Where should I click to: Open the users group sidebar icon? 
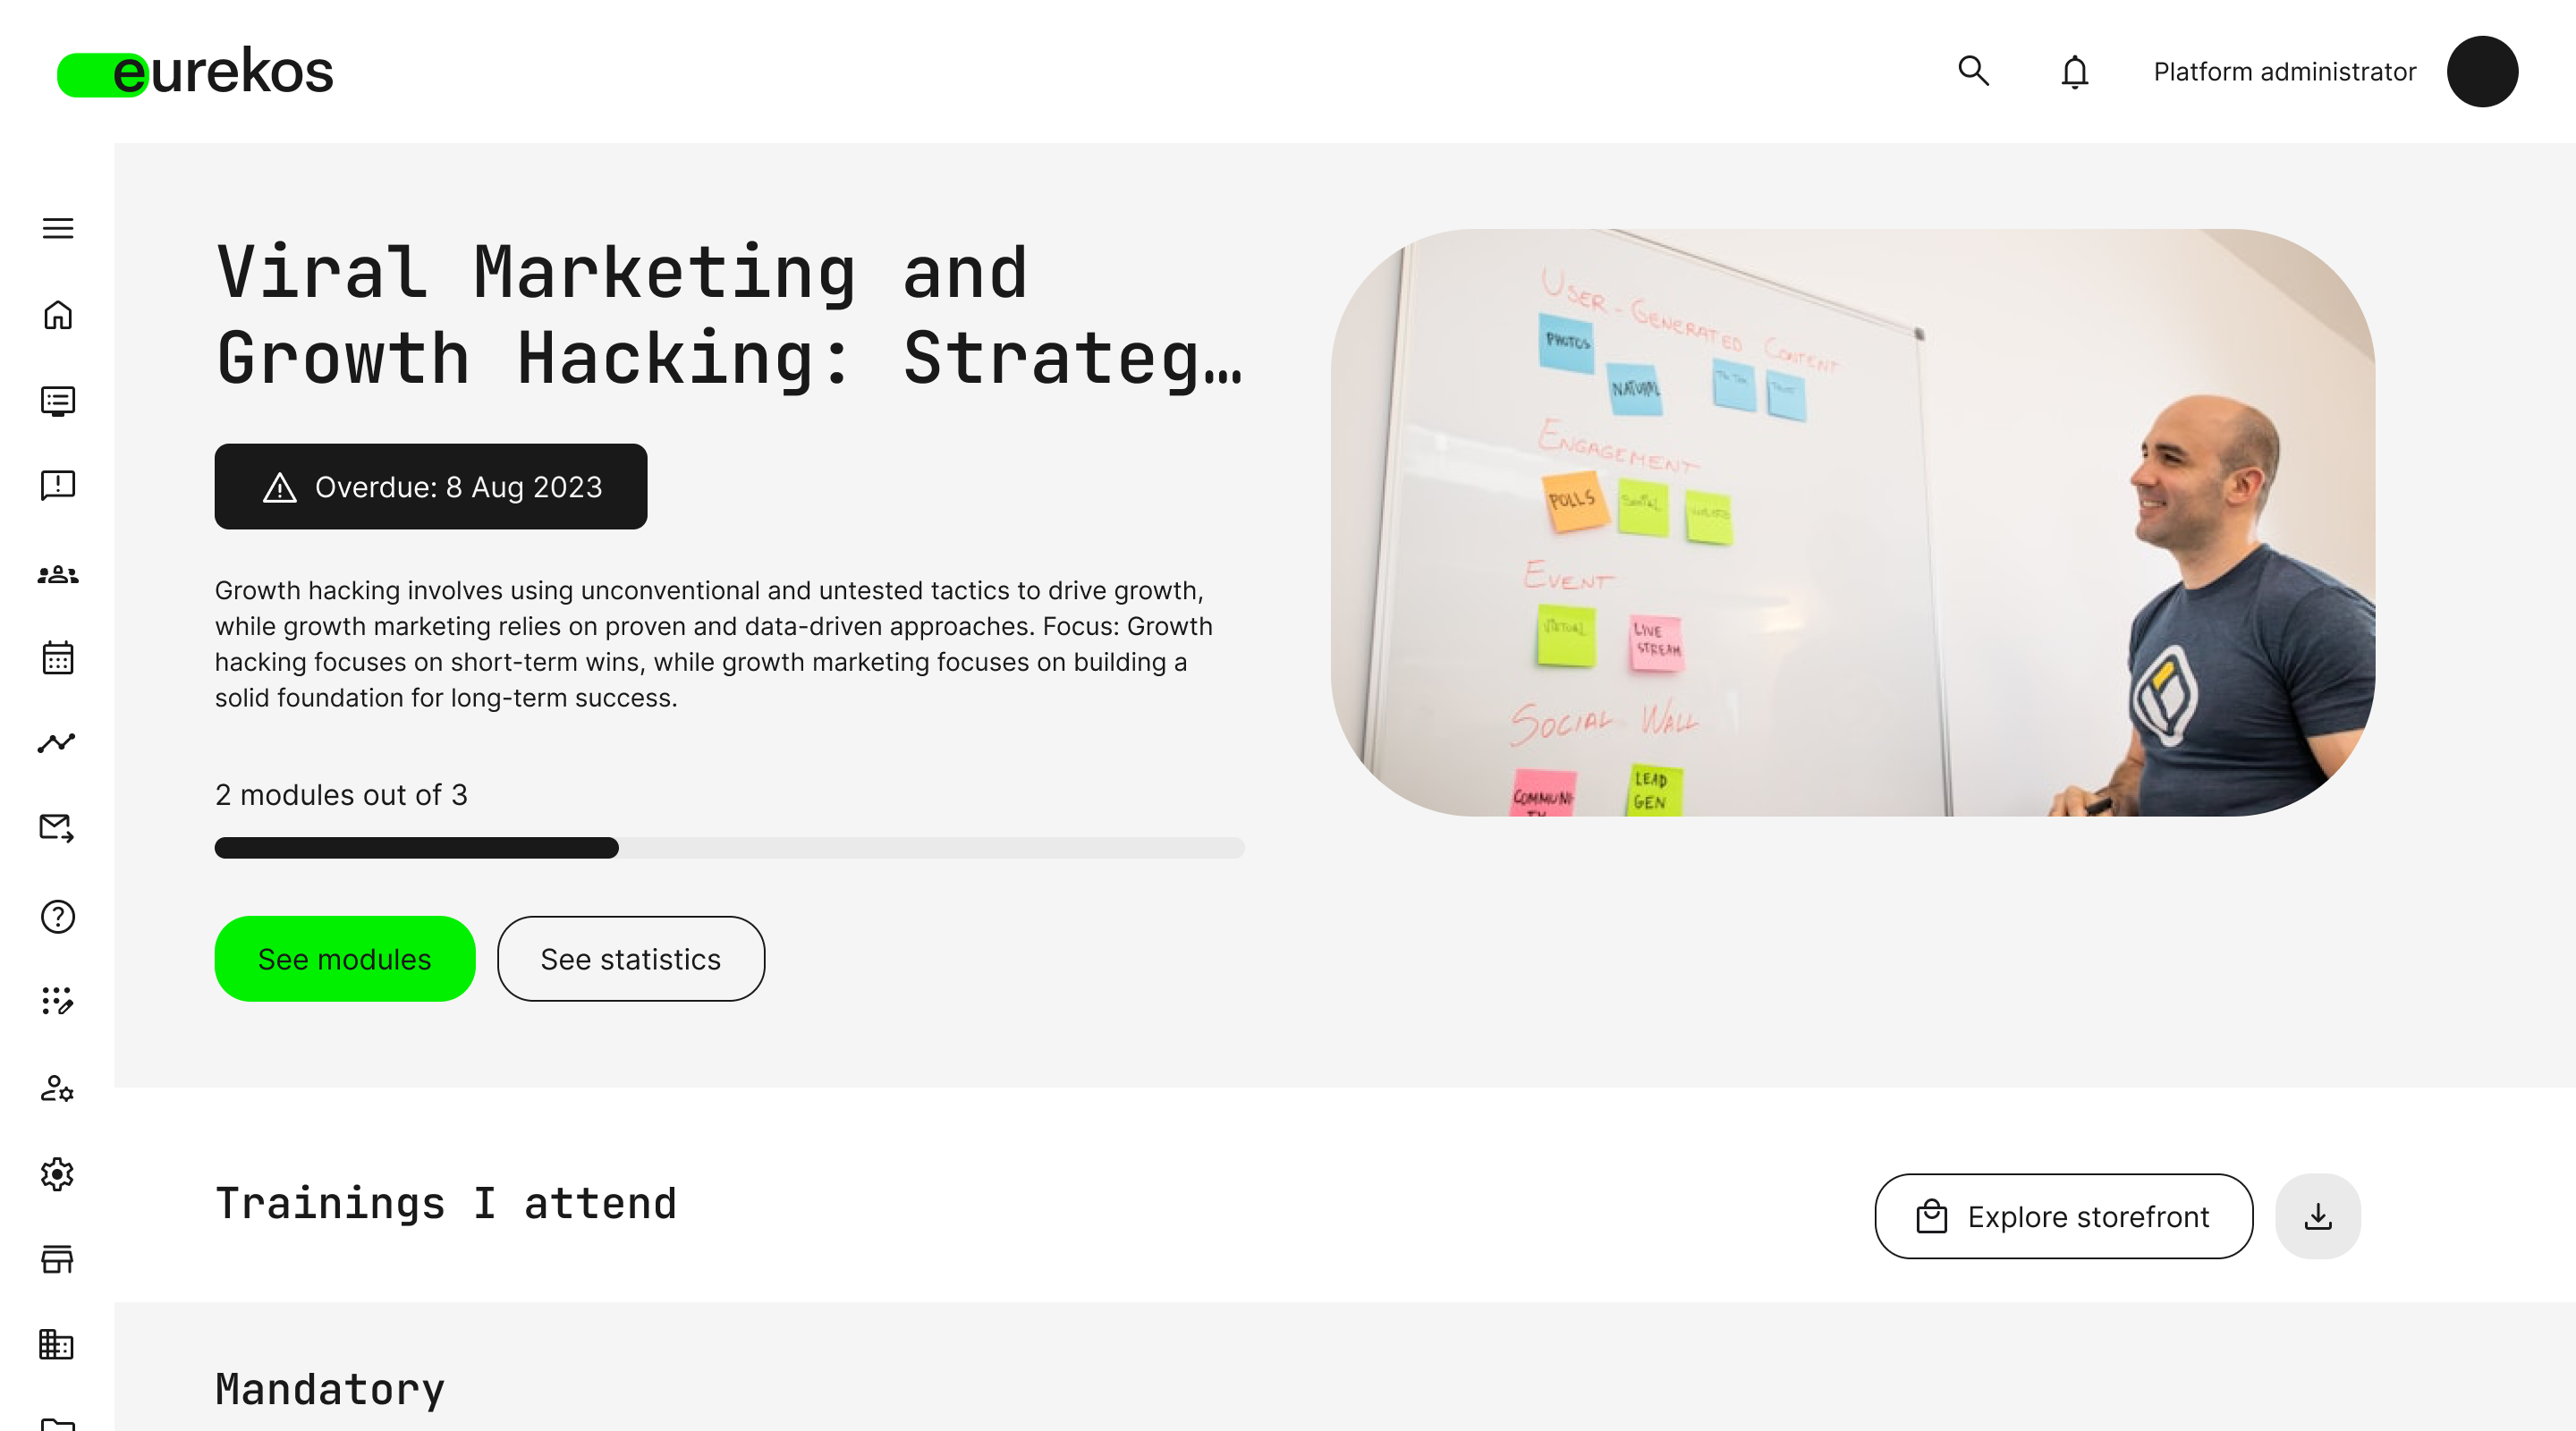tap(58, 574)
